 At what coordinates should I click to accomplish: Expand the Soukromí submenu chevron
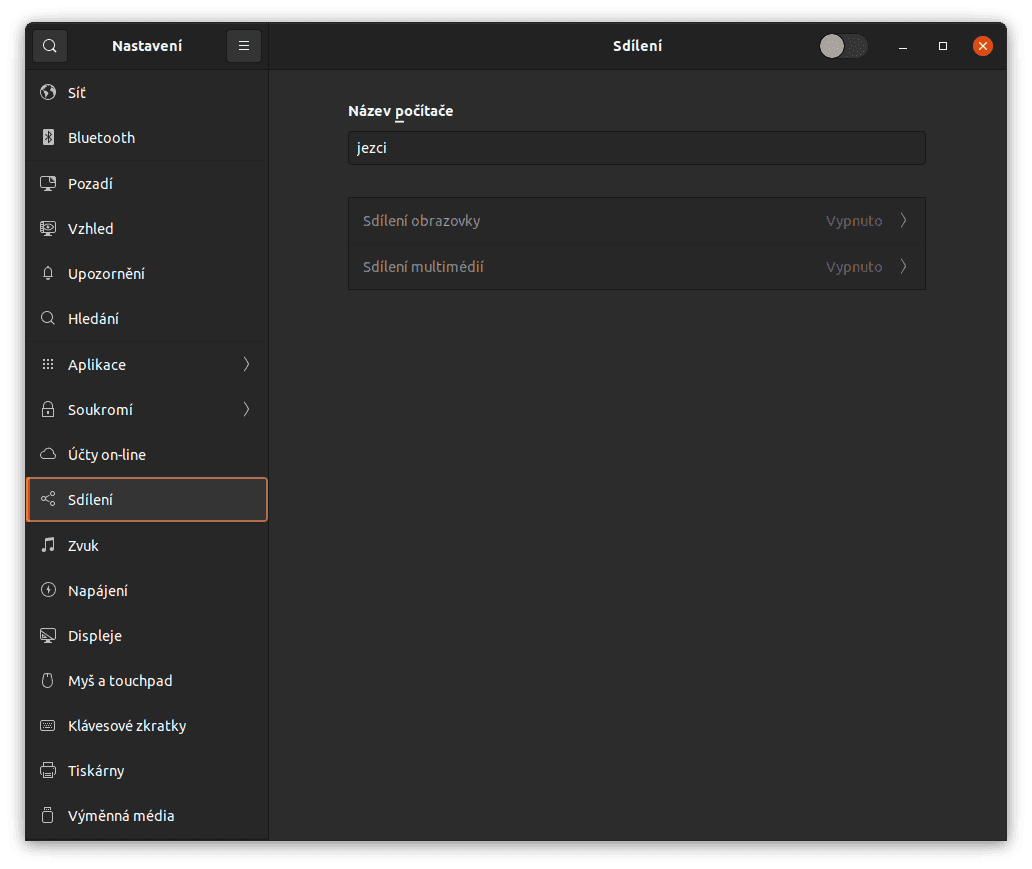tap(246, 410)
